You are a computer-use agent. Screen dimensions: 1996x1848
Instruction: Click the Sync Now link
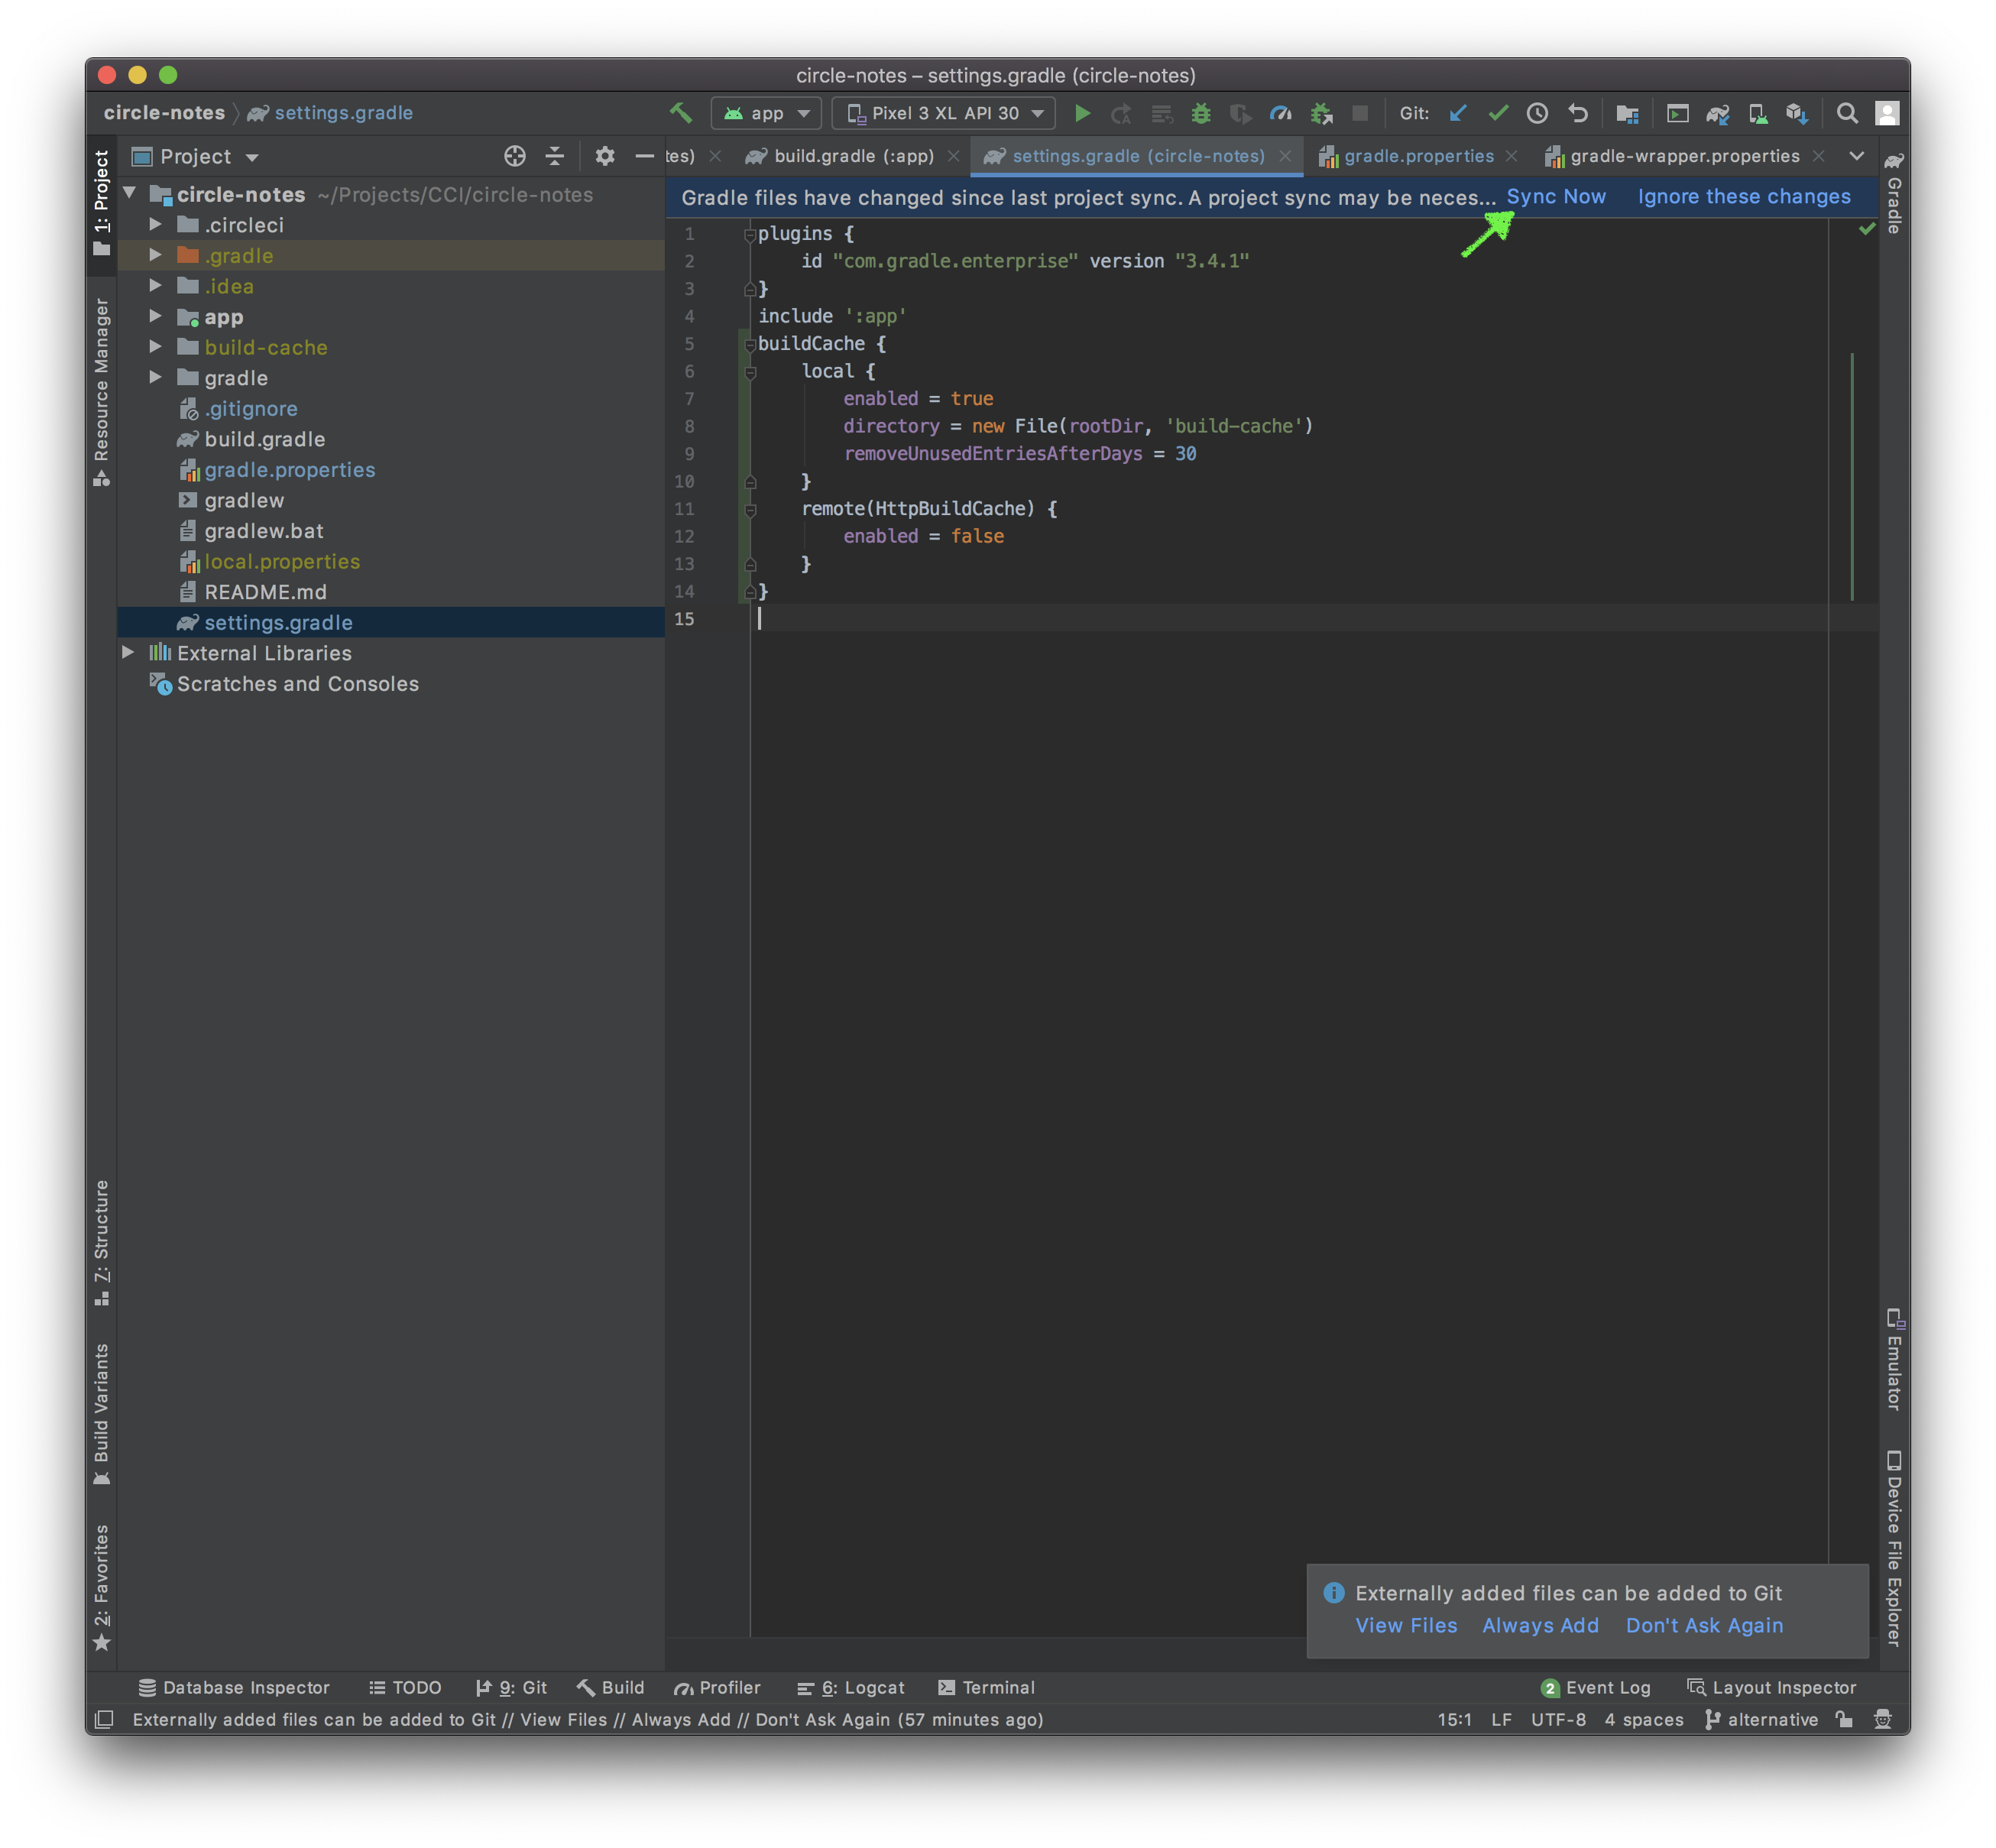coord(1556,196)
